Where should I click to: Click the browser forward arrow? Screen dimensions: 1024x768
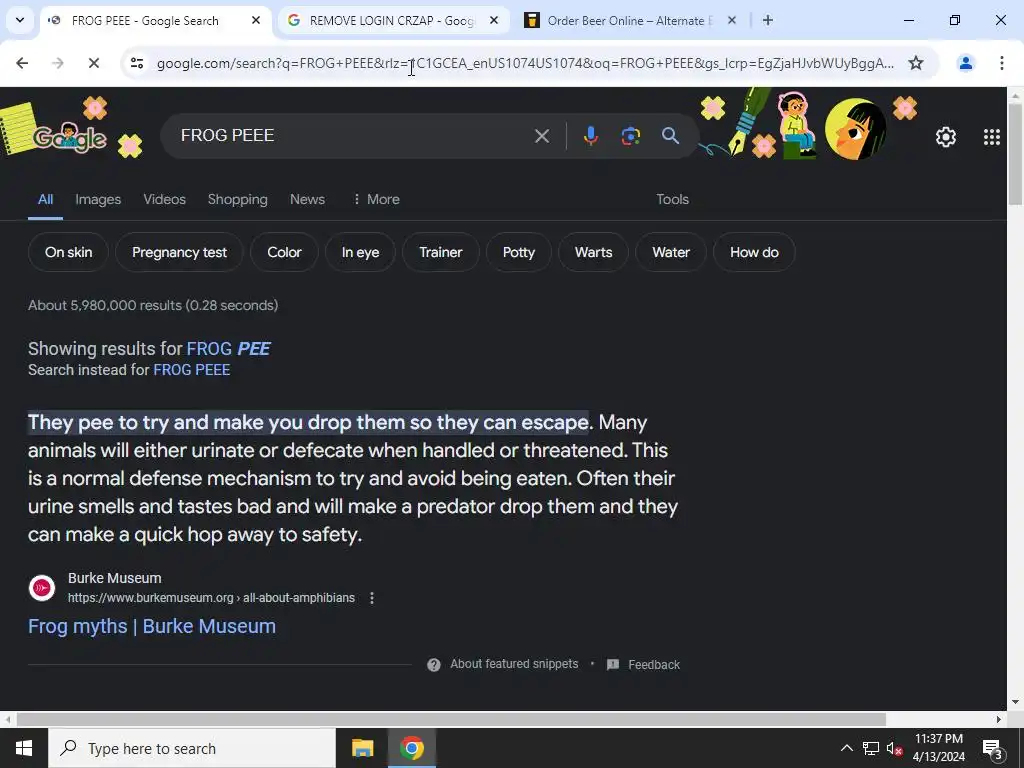point(57,63)
